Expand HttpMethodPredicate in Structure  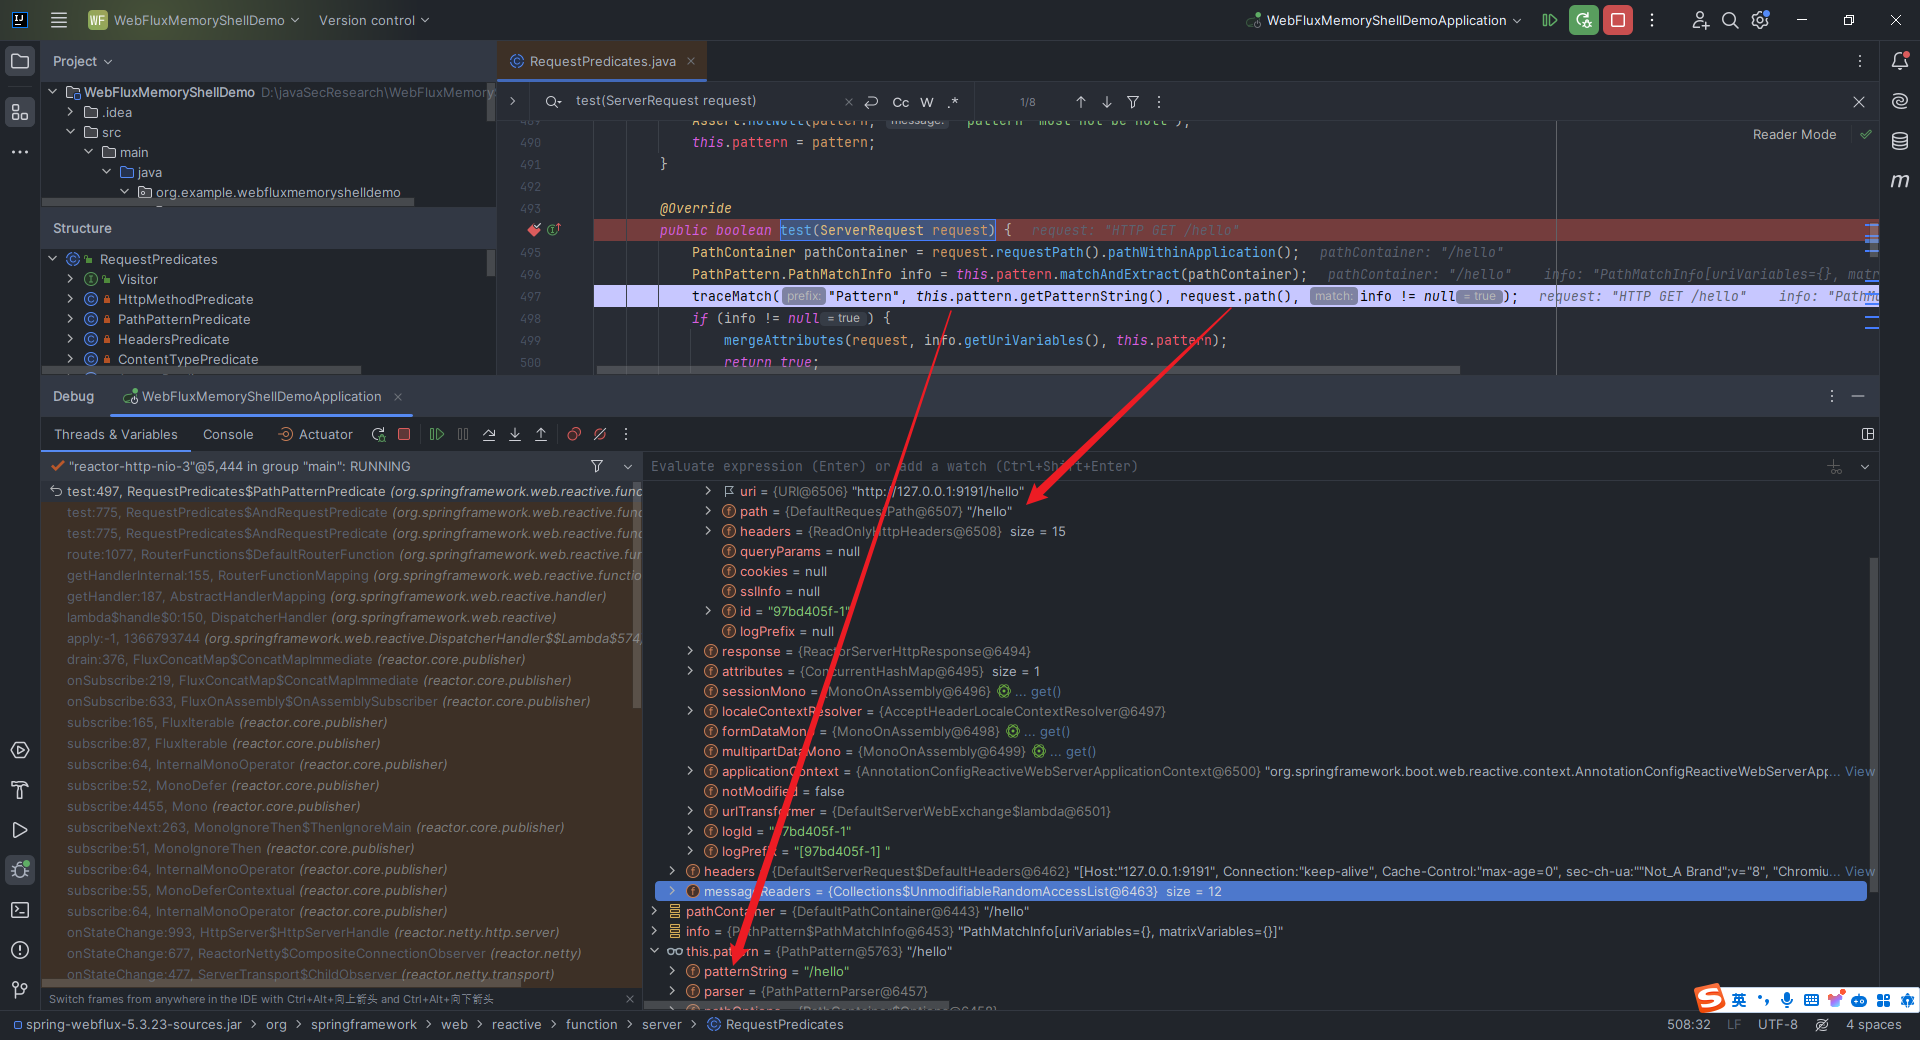[x=71, y=299]
